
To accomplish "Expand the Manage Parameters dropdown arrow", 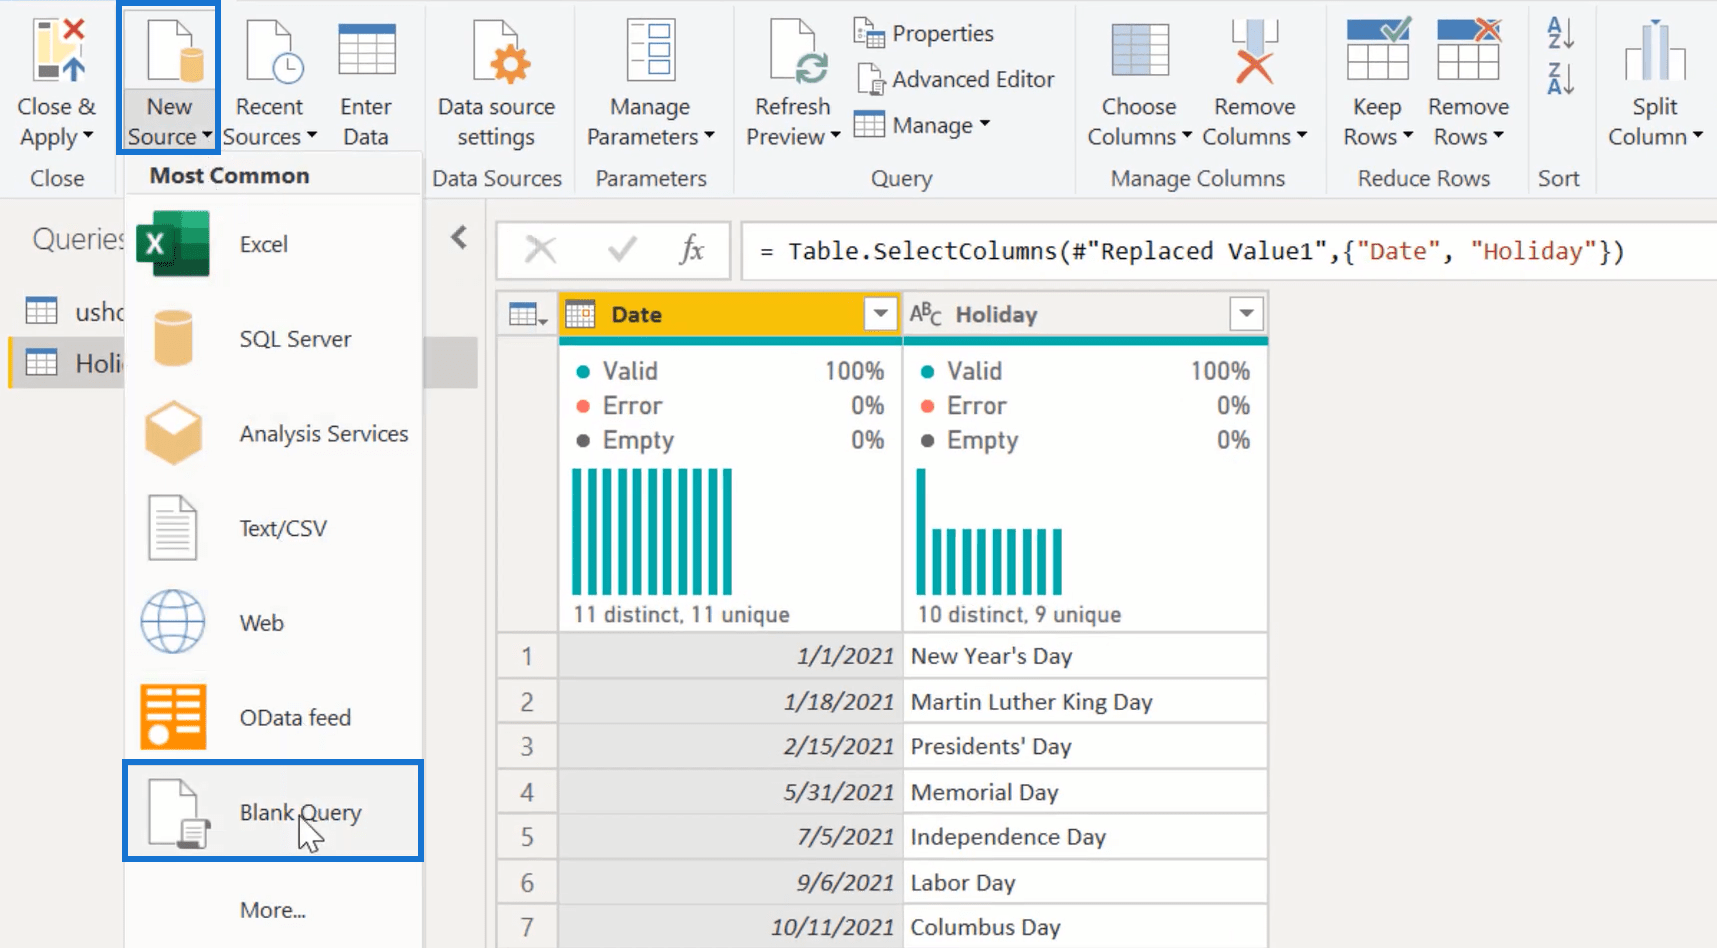I will coord(709,136).
